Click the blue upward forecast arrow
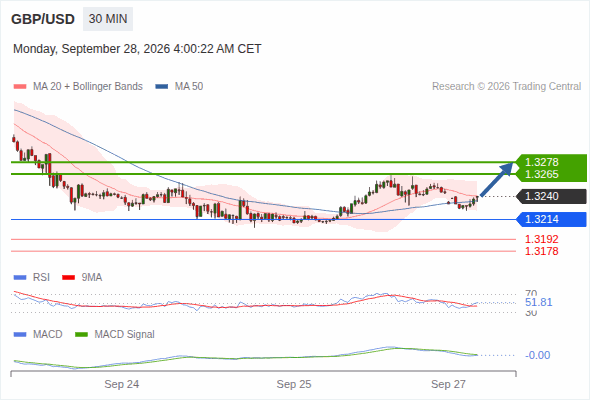 497,179
